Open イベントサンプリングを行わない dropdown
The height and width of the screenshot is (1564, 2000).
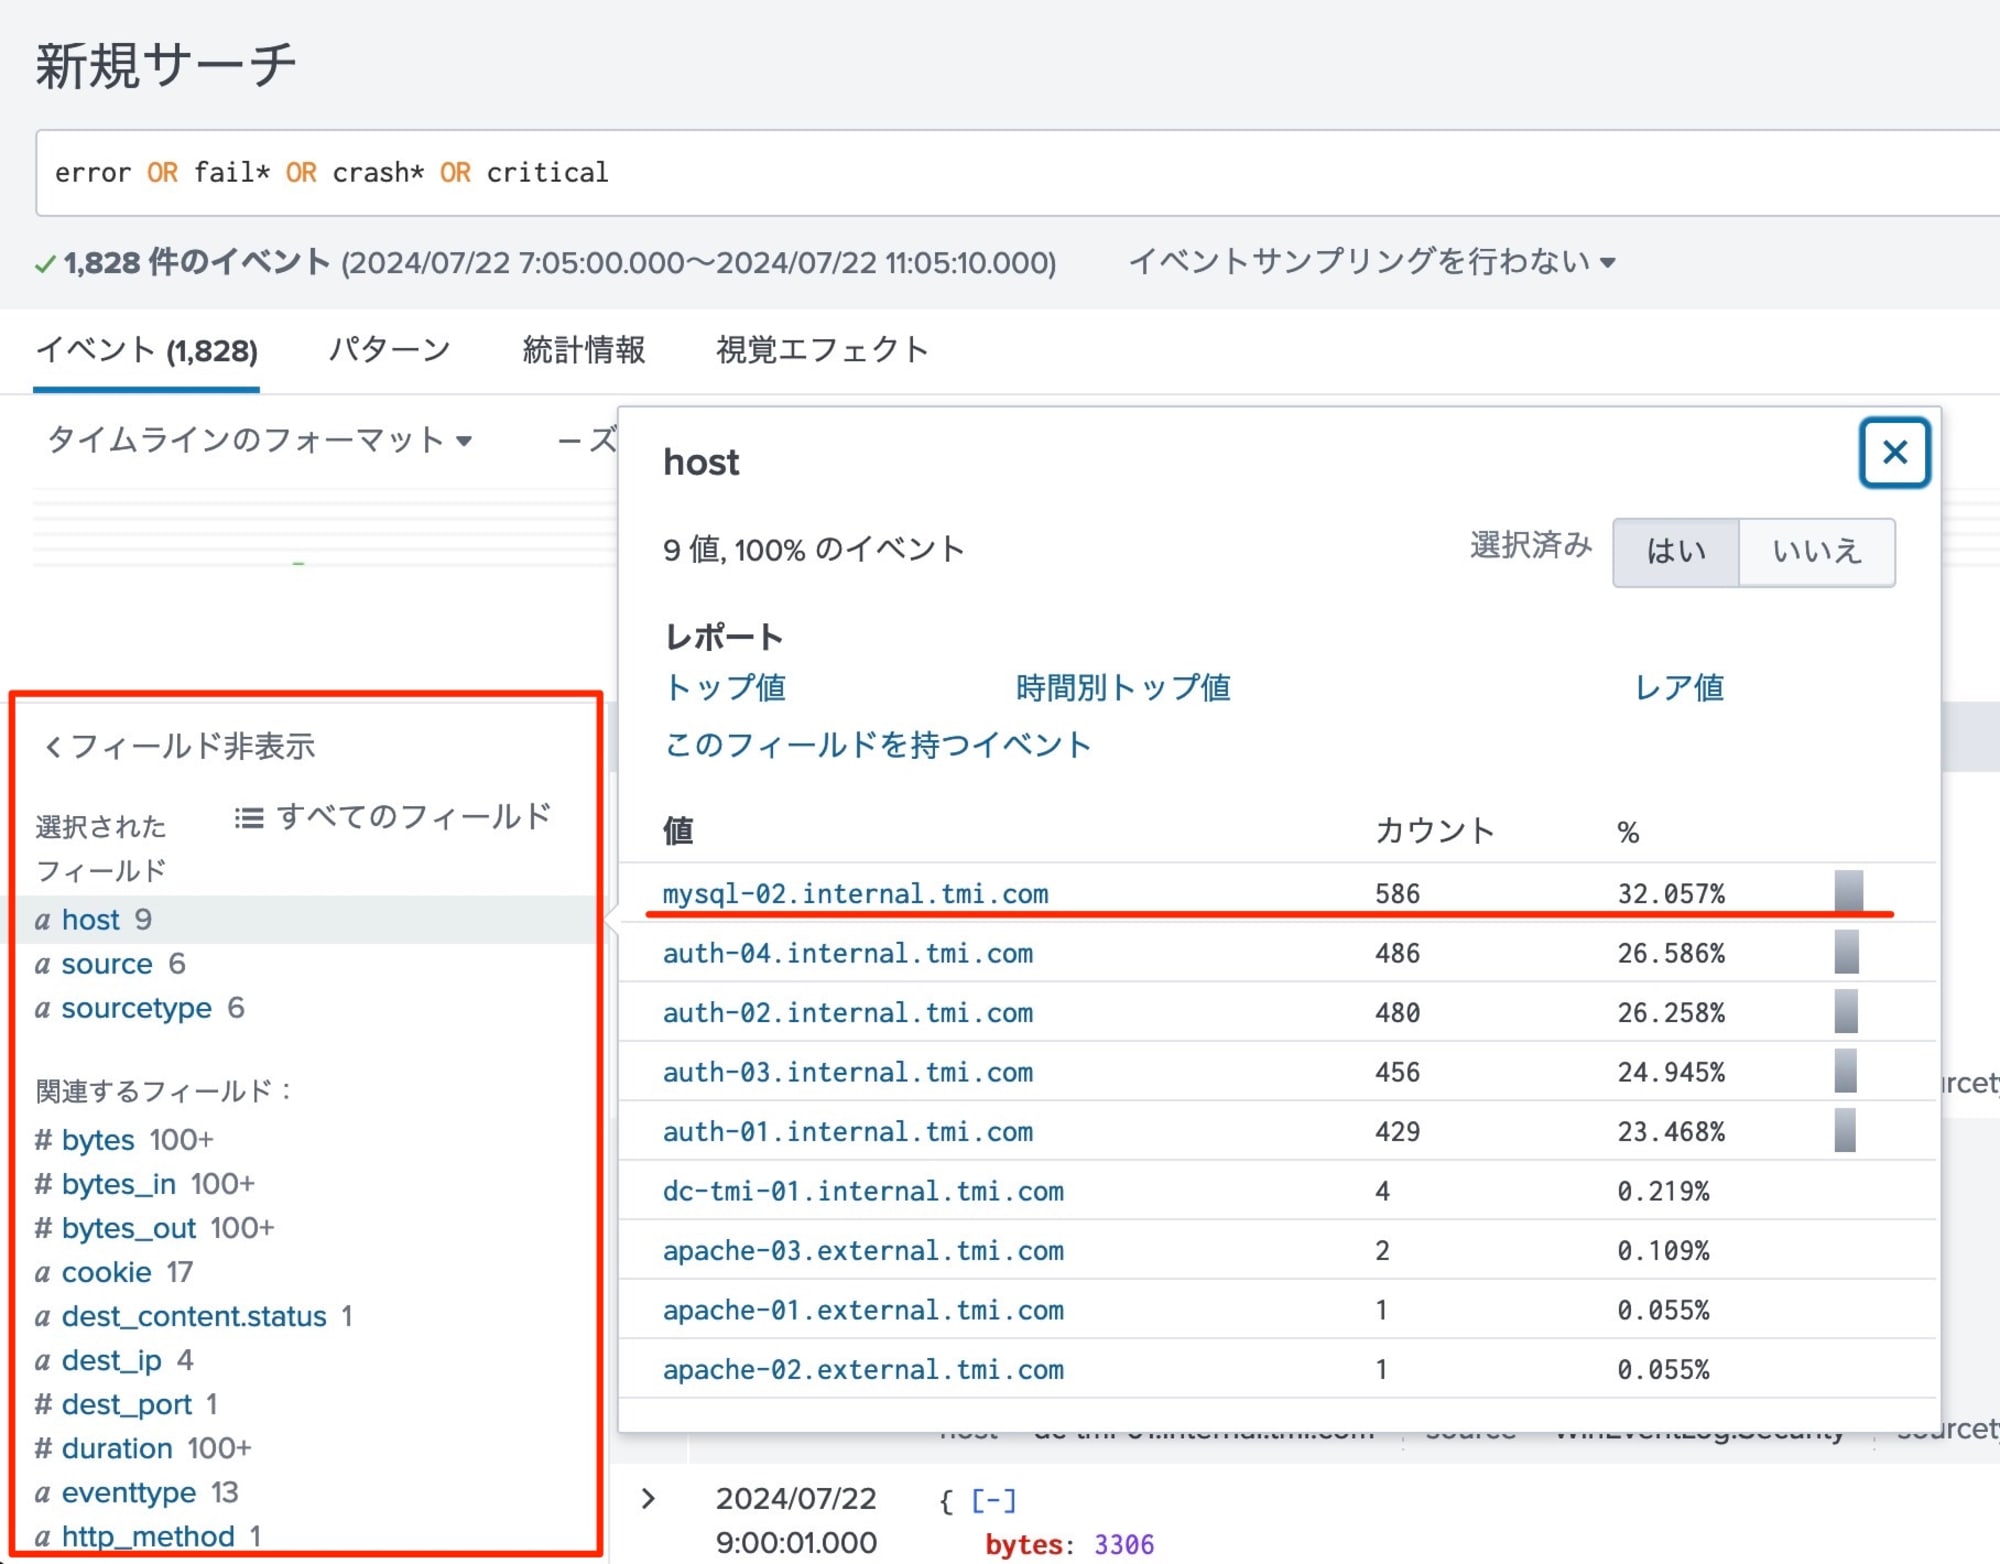[1371, 262]
